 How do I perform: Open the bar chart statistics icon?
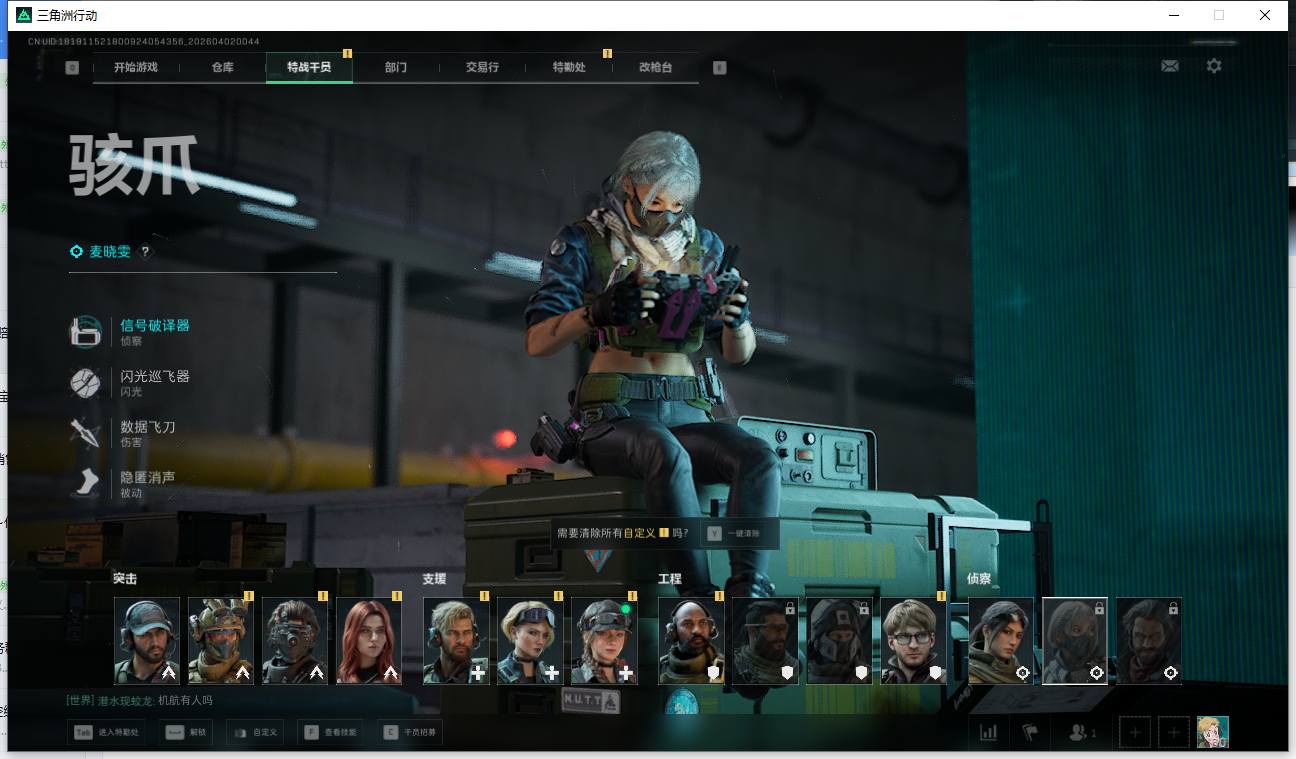click(x=988, y=732)
